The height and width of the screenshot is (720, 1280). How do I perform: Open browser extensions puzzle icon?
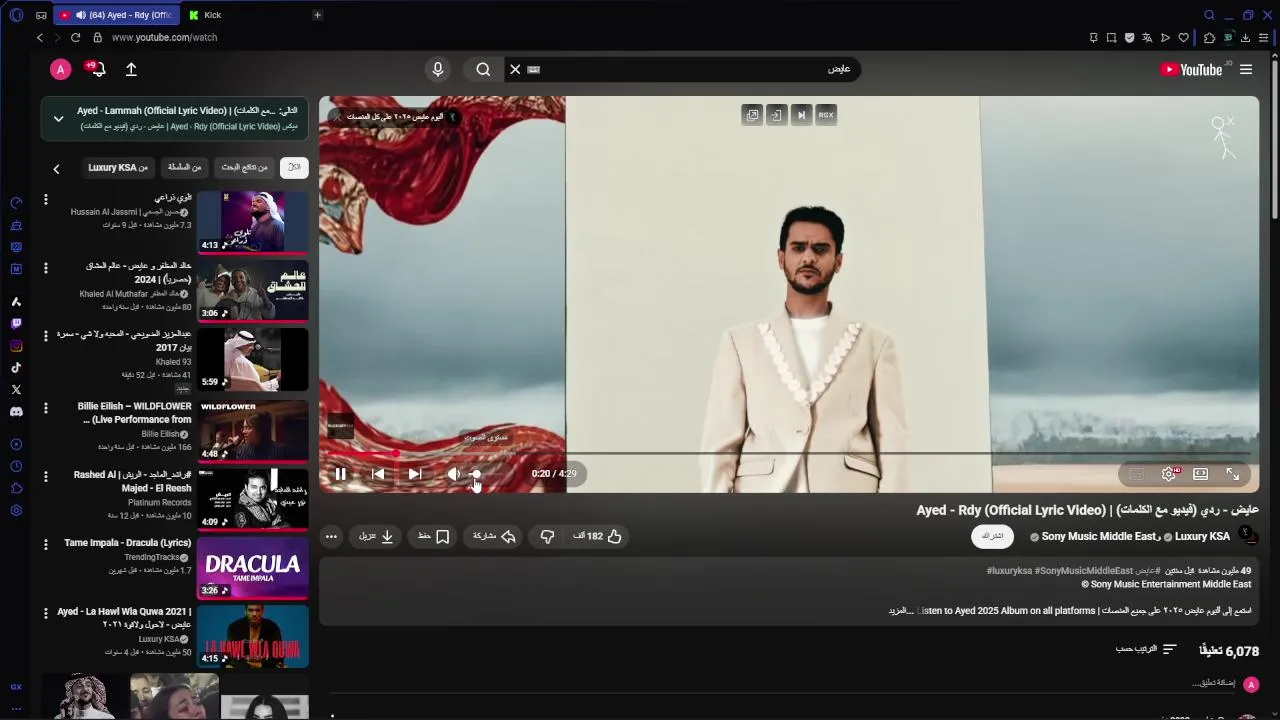pyautogui.click(x=1209, y=38)
